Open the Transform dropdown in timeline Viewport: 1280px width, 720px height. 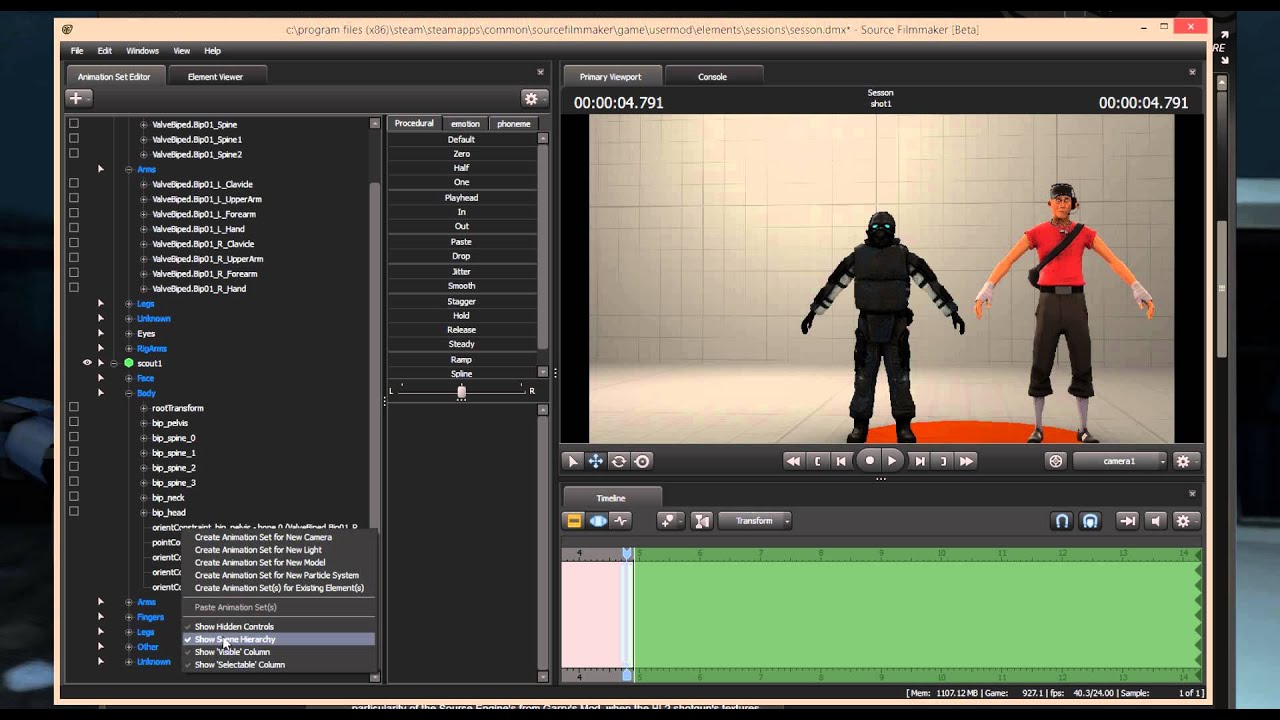755,521
